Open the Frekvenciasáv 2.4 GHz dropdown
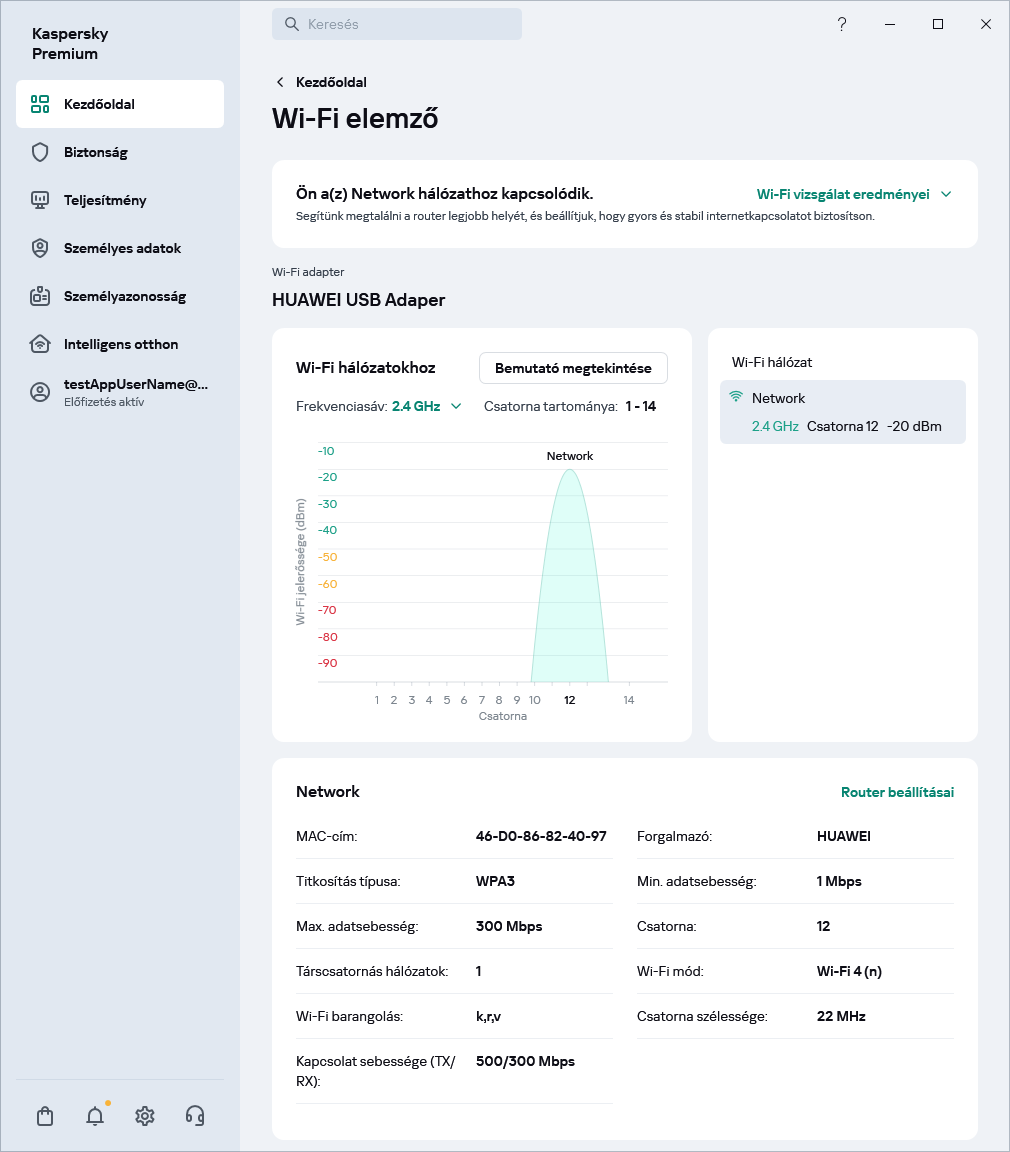 coord(426,406)
